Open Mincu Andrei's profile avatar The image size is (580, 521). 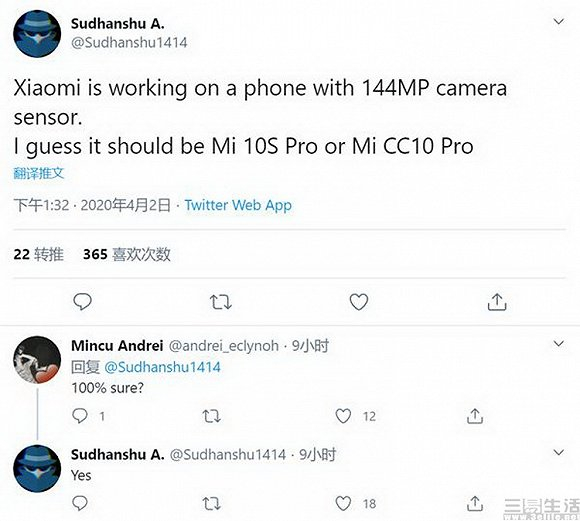click(x=37, y=360)
